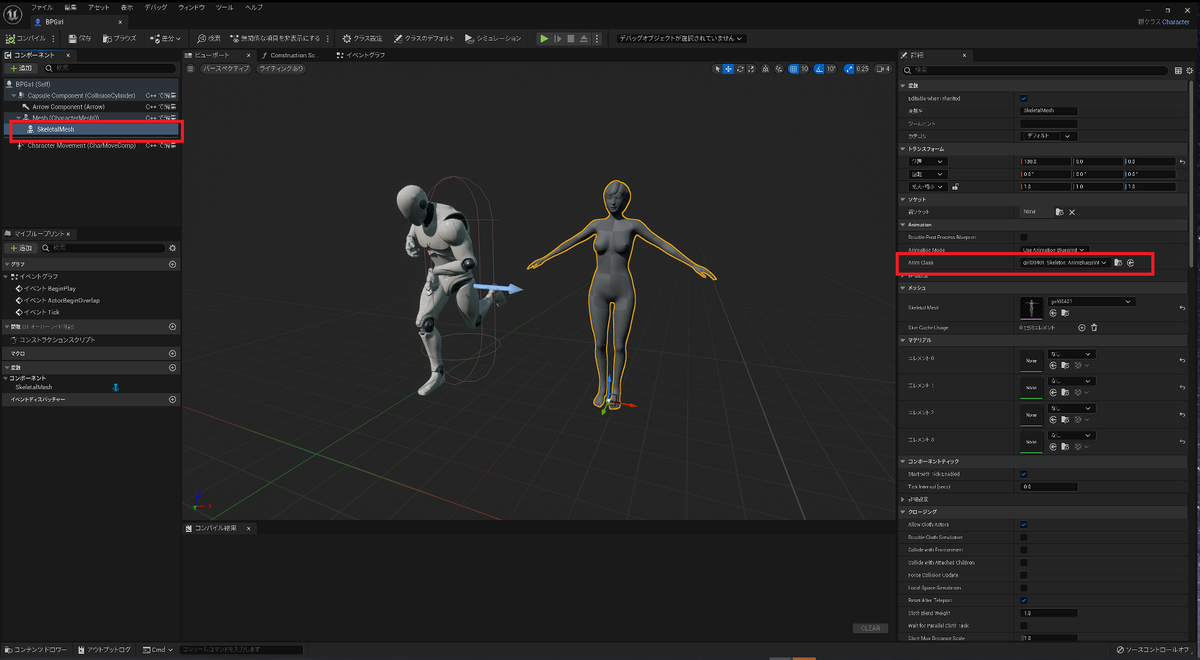Choose the select-objects cursor tool in viewport
1200x660 pixels.
717,69
